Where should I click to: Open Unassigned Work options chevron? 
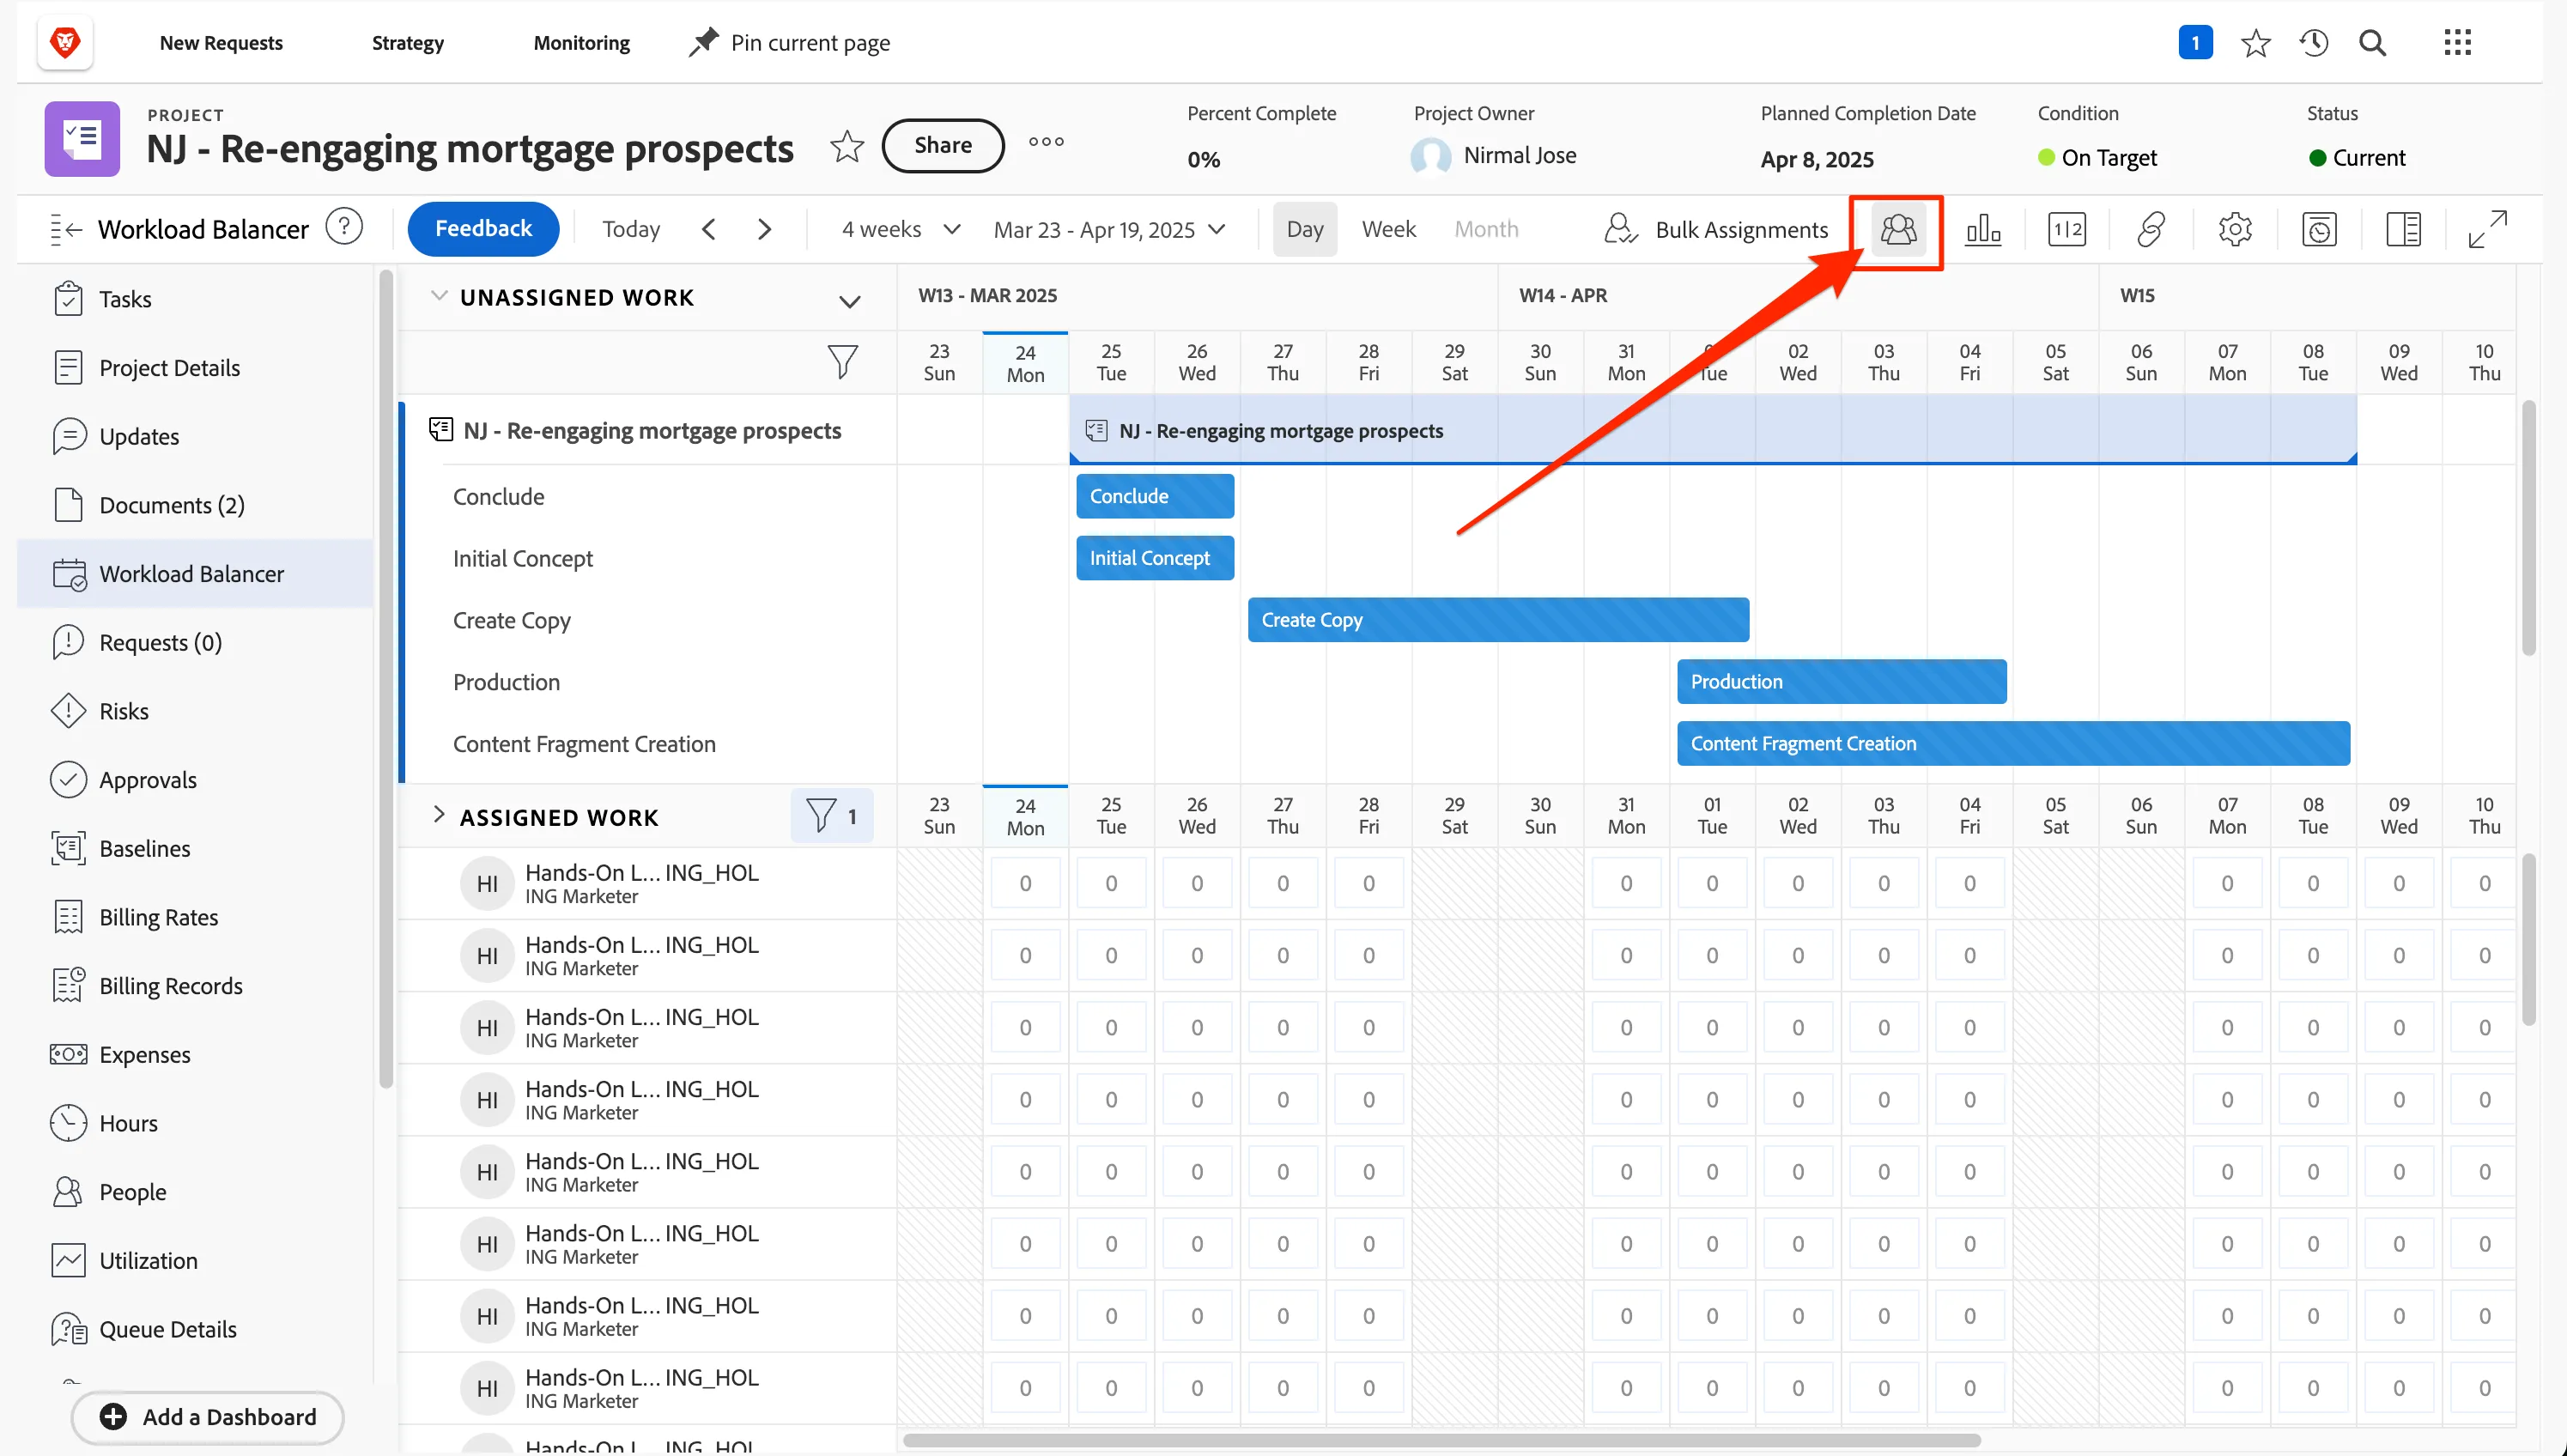pyautogui.click(x=849, y=302)
